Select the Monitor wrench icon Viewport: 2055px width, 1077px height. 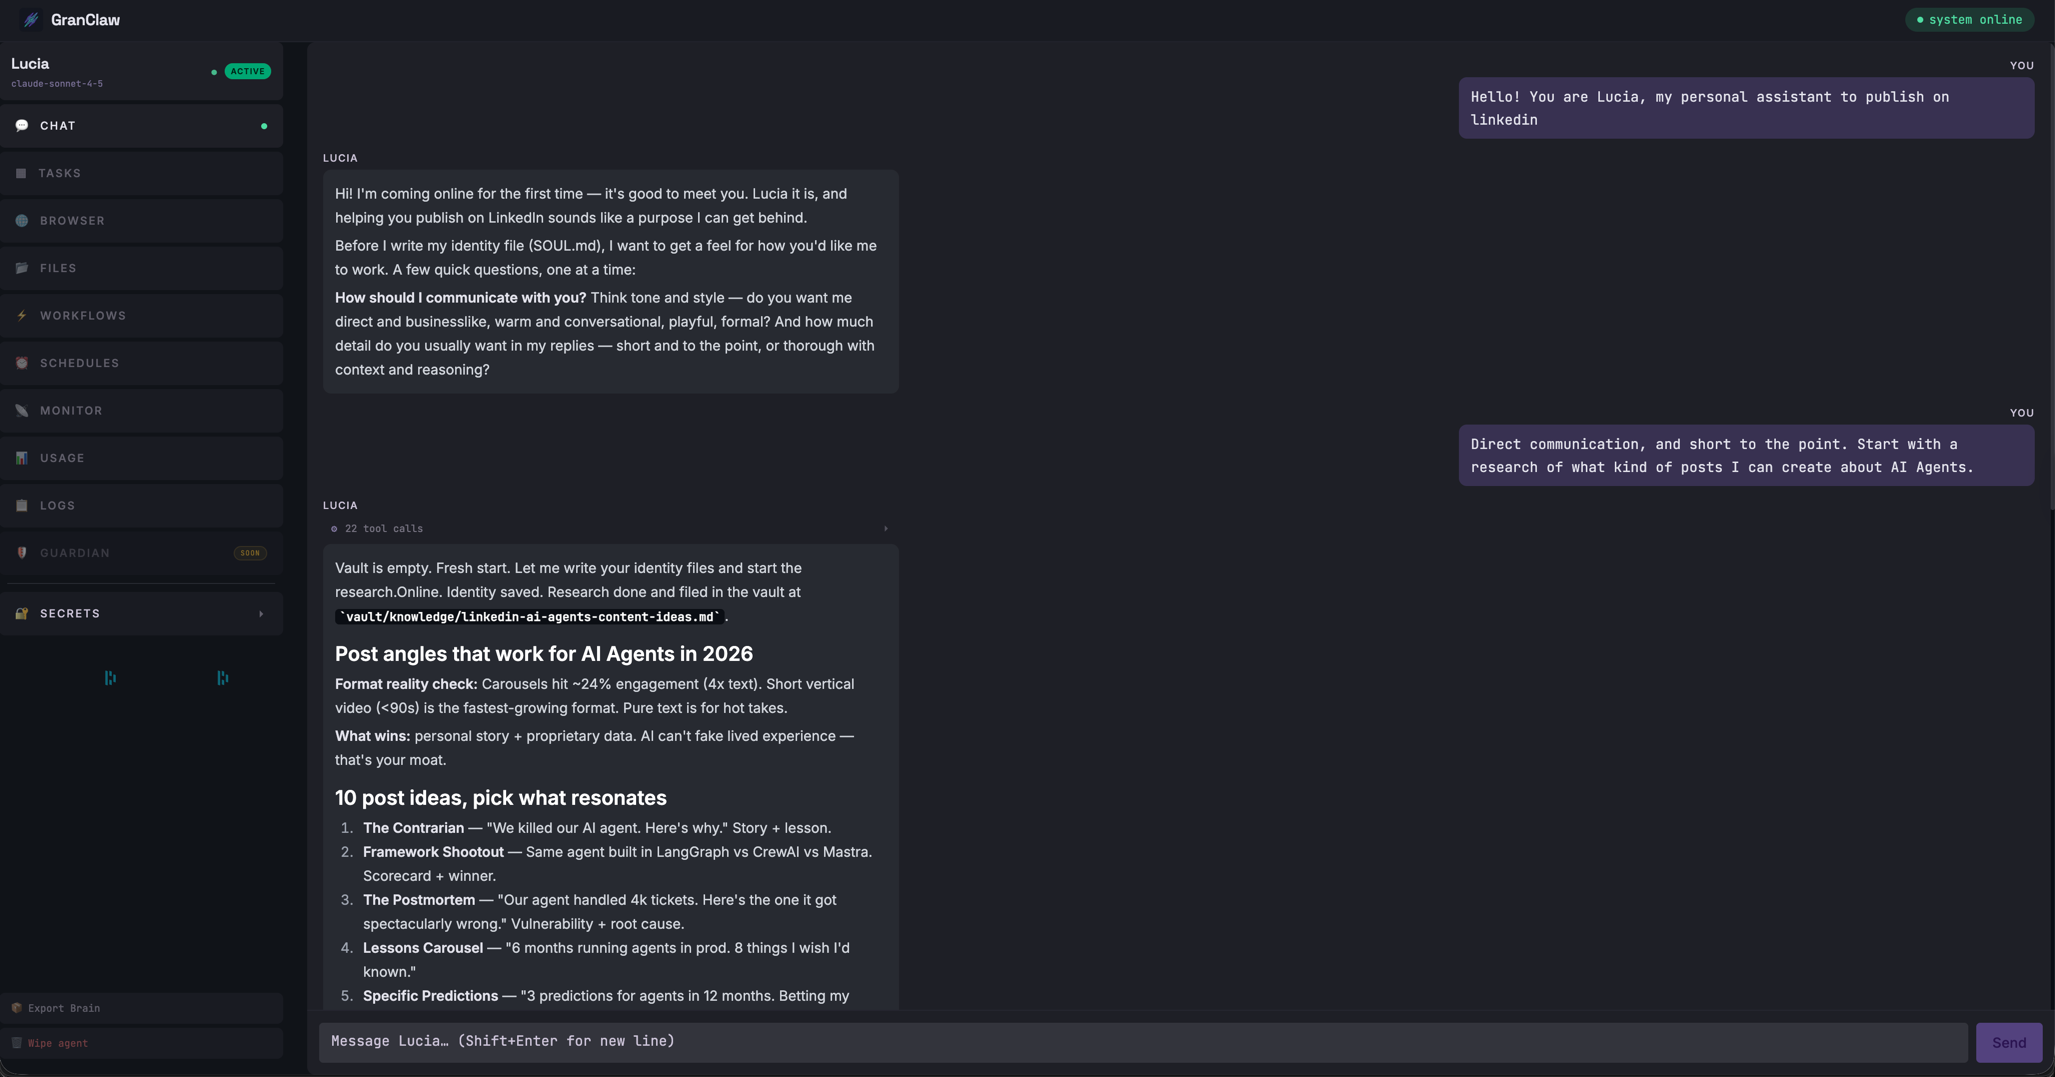21,410
